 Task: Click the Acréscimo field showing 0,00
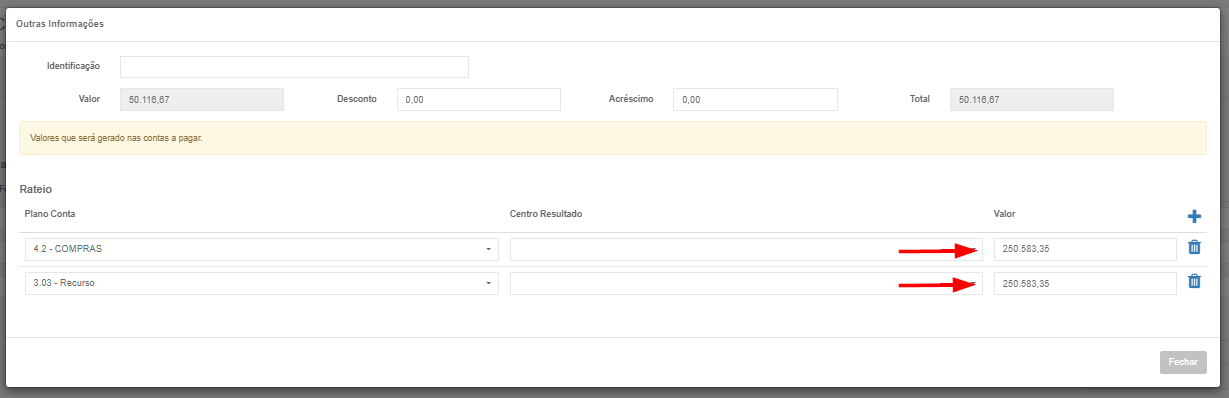[755, 100]
